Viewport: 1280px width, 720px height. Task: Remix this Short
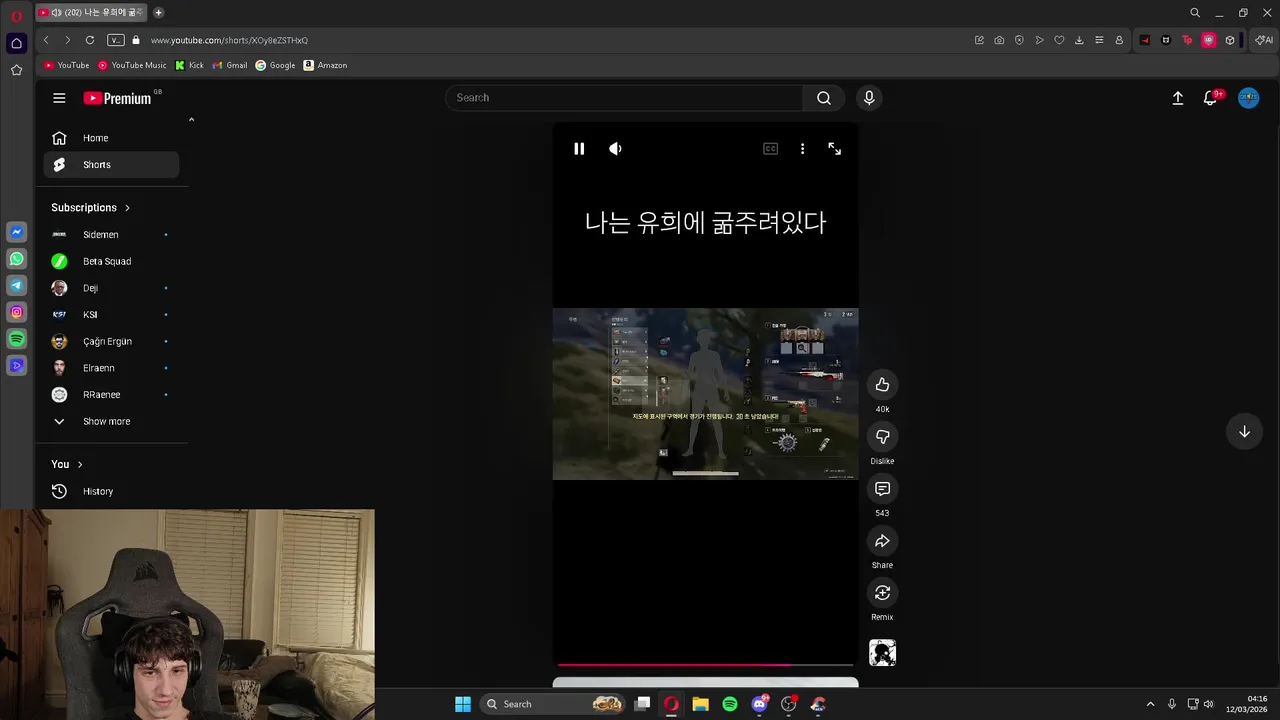coord(882,593)
